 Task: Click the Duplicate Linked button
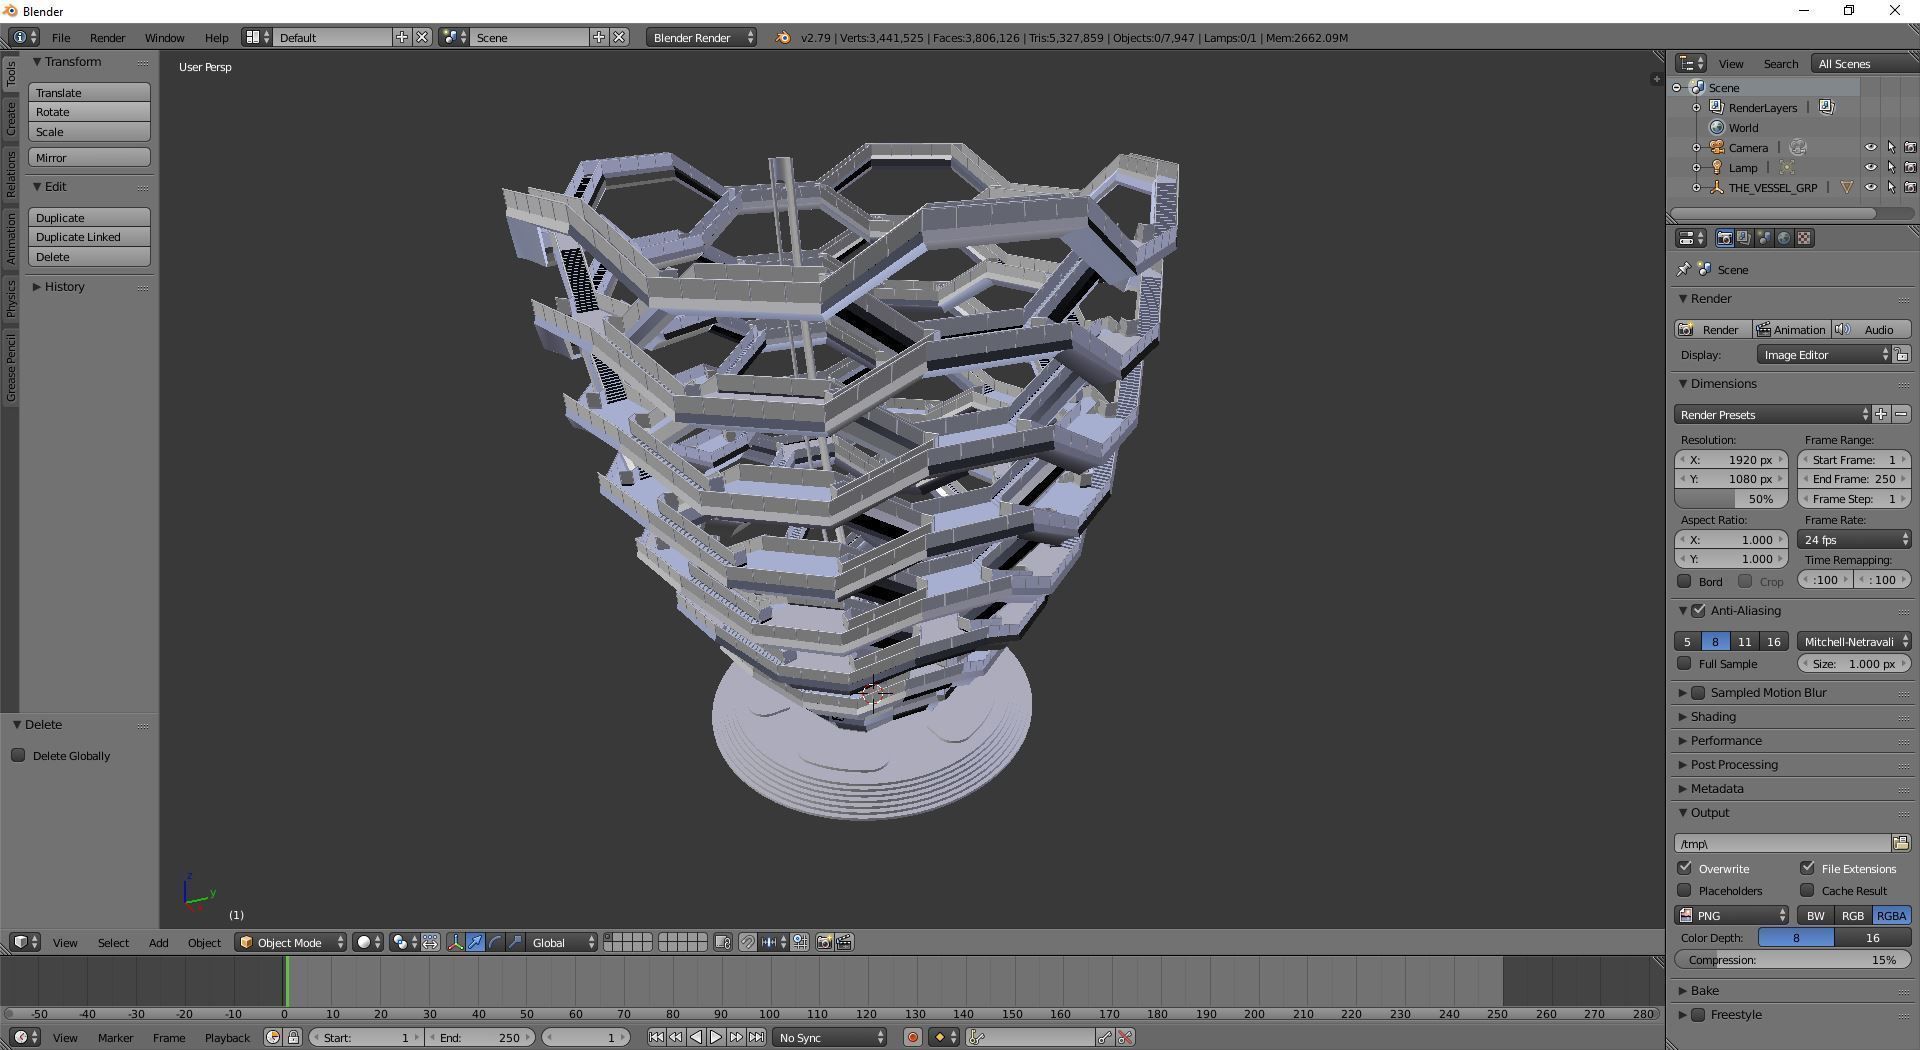point(89,237)
